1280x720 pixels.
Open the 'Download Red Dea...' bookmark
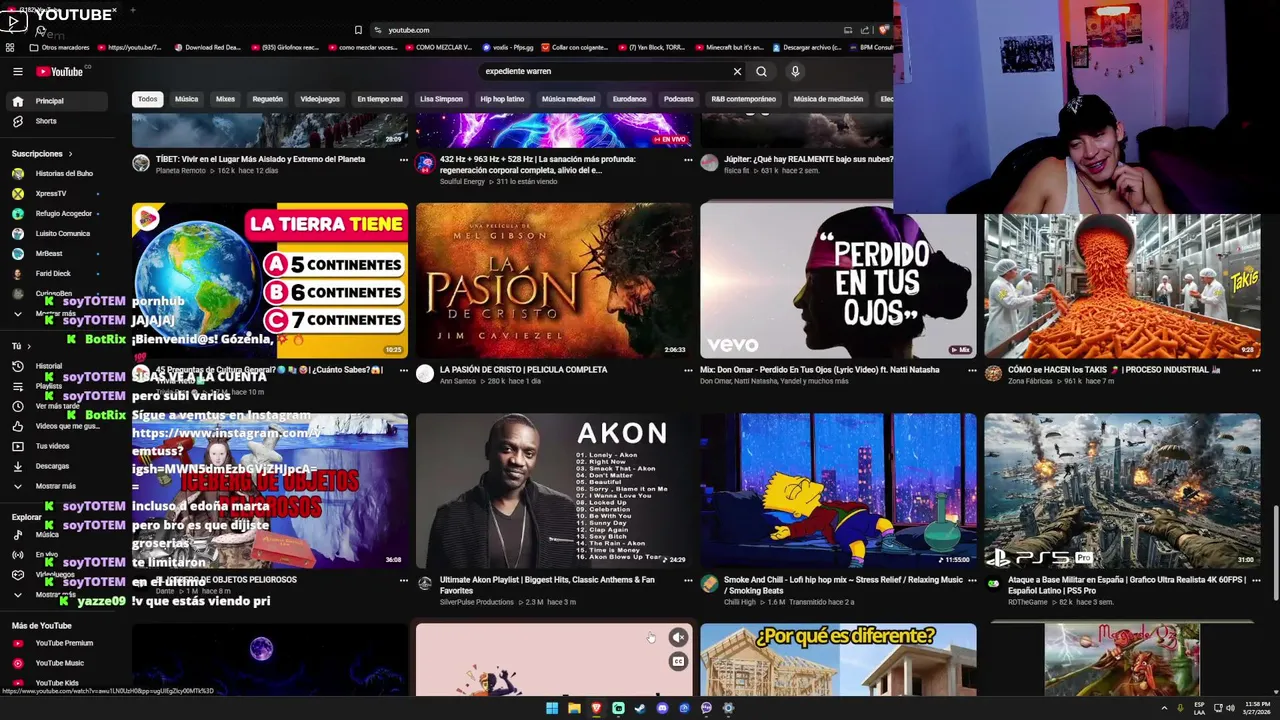coord(207,47)
